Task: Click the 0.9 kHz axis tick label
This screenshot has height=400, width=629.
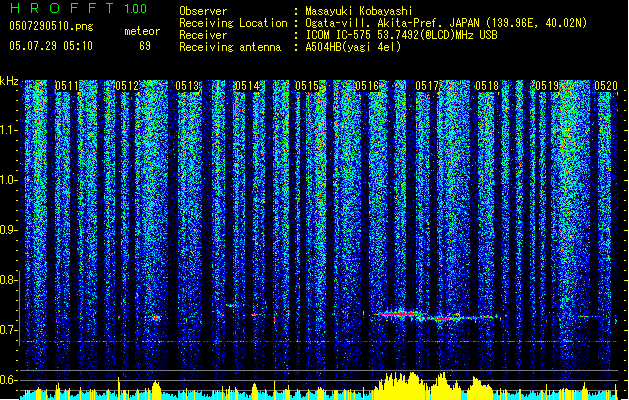Action: 8,230
